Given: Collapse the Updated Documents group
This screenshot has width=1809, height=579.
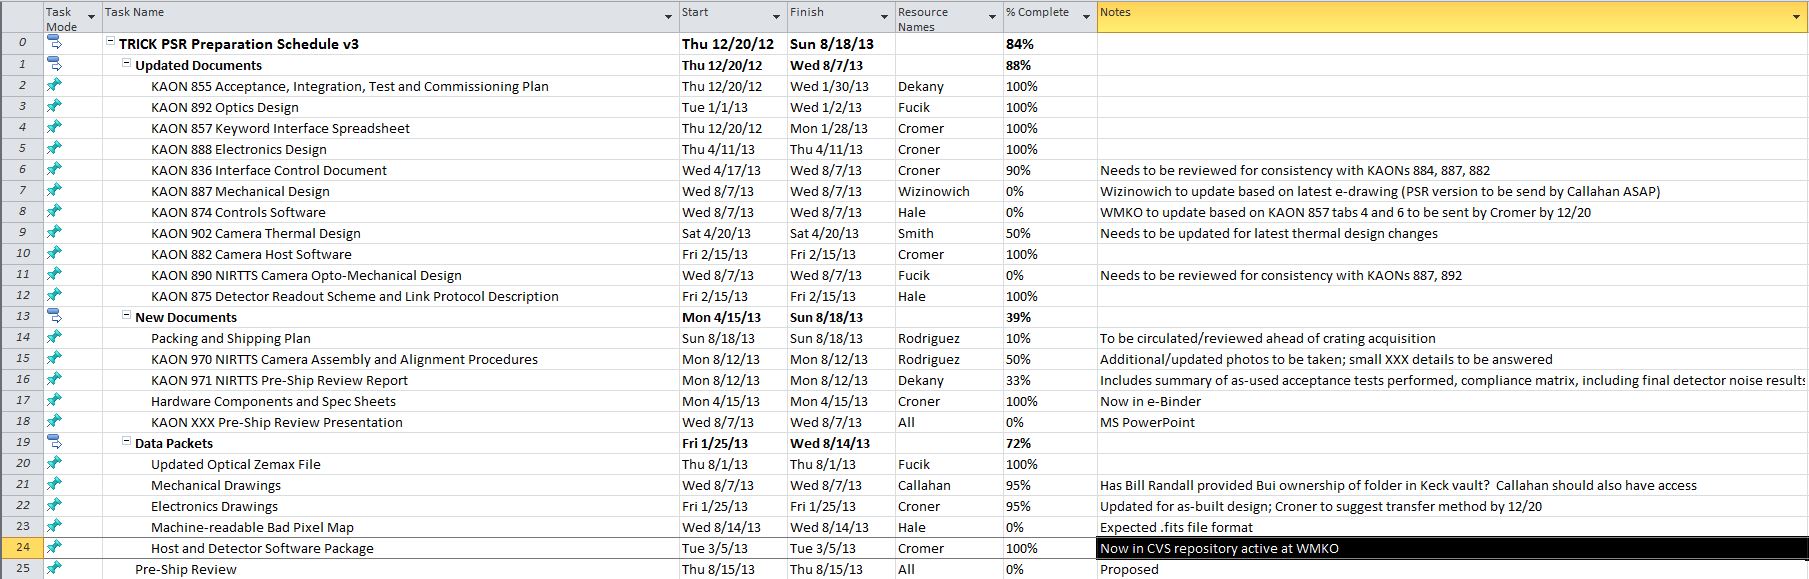Looking at the screenshot, I should 127,64.
